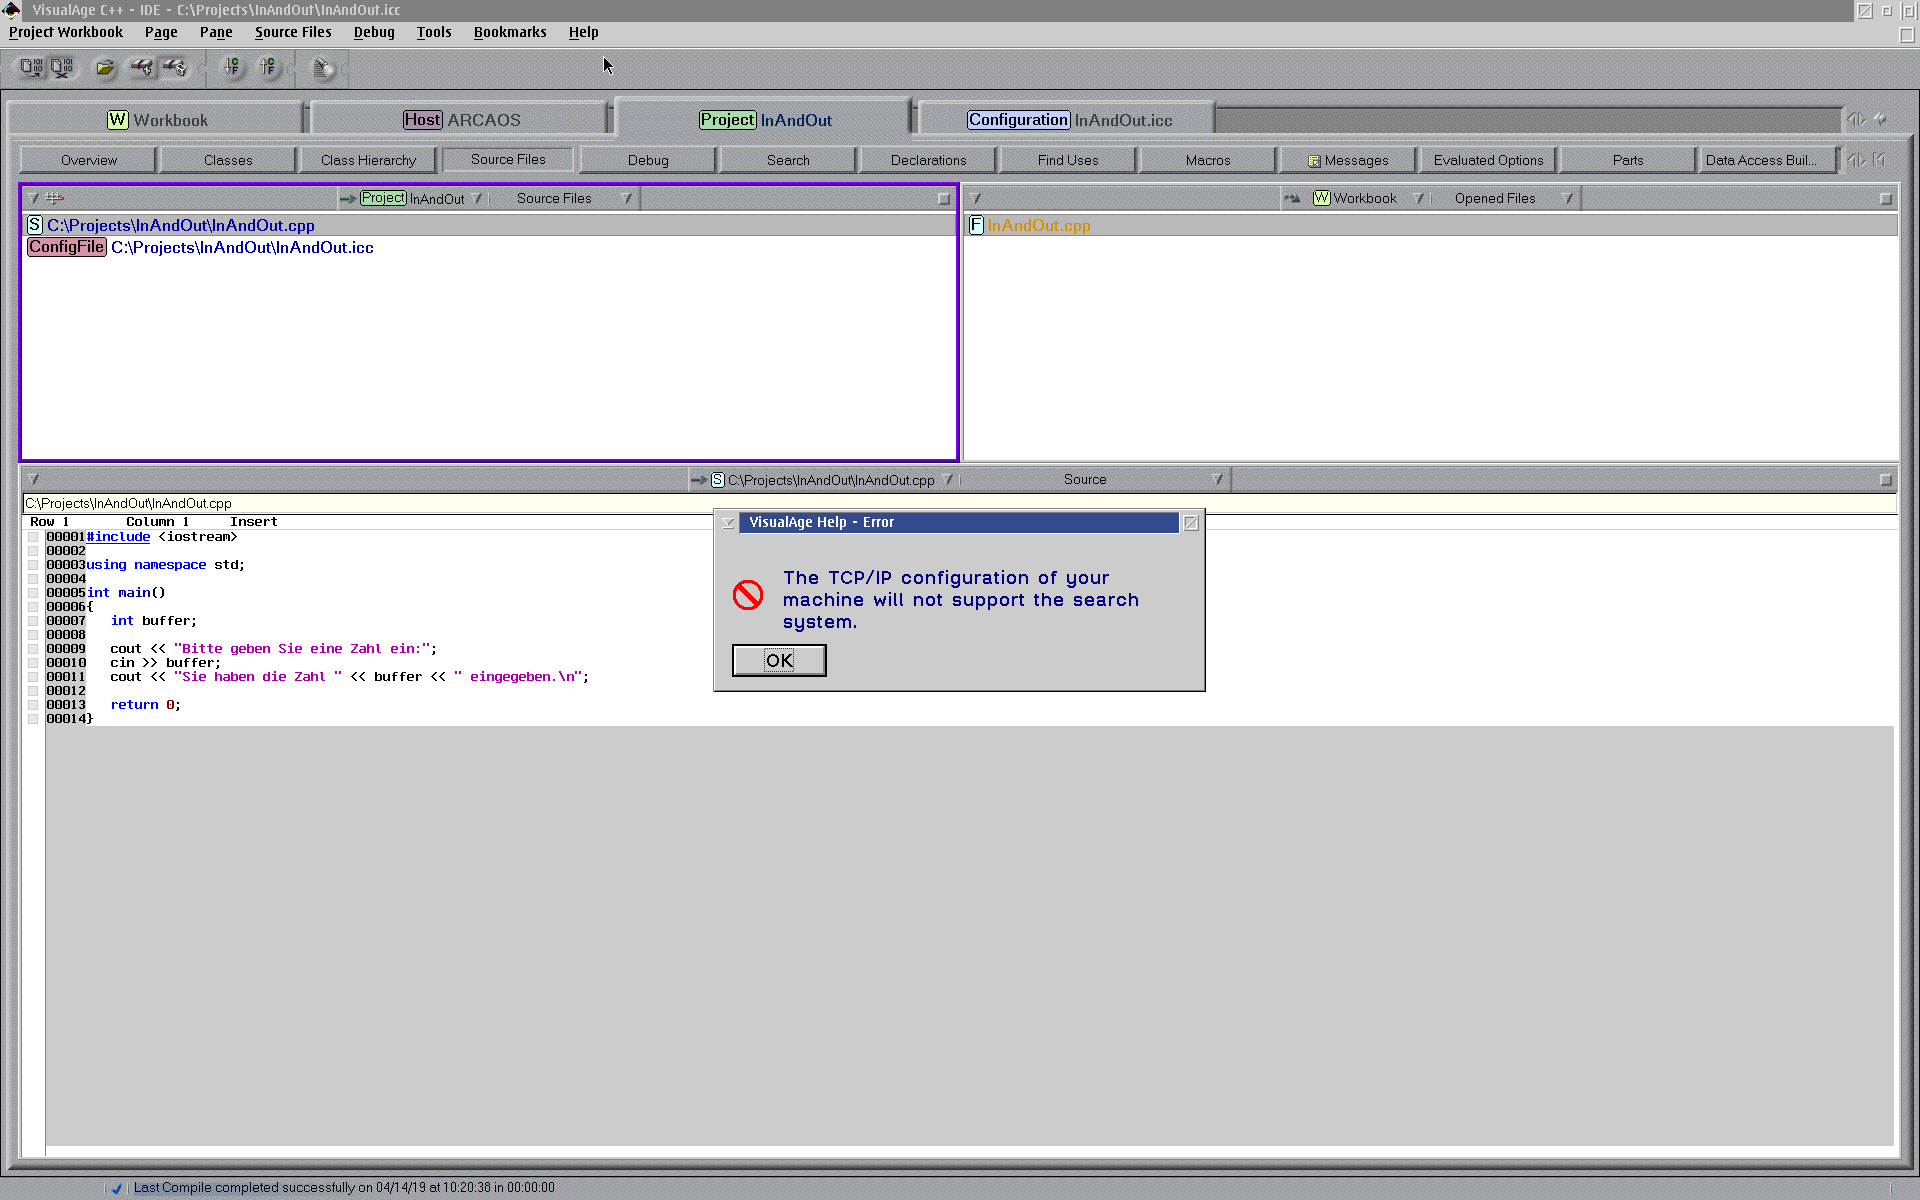This screenshot has height=1200, width=1920.
Task: Toggle the line marker box at line 00007
Action: pos(33,621)
